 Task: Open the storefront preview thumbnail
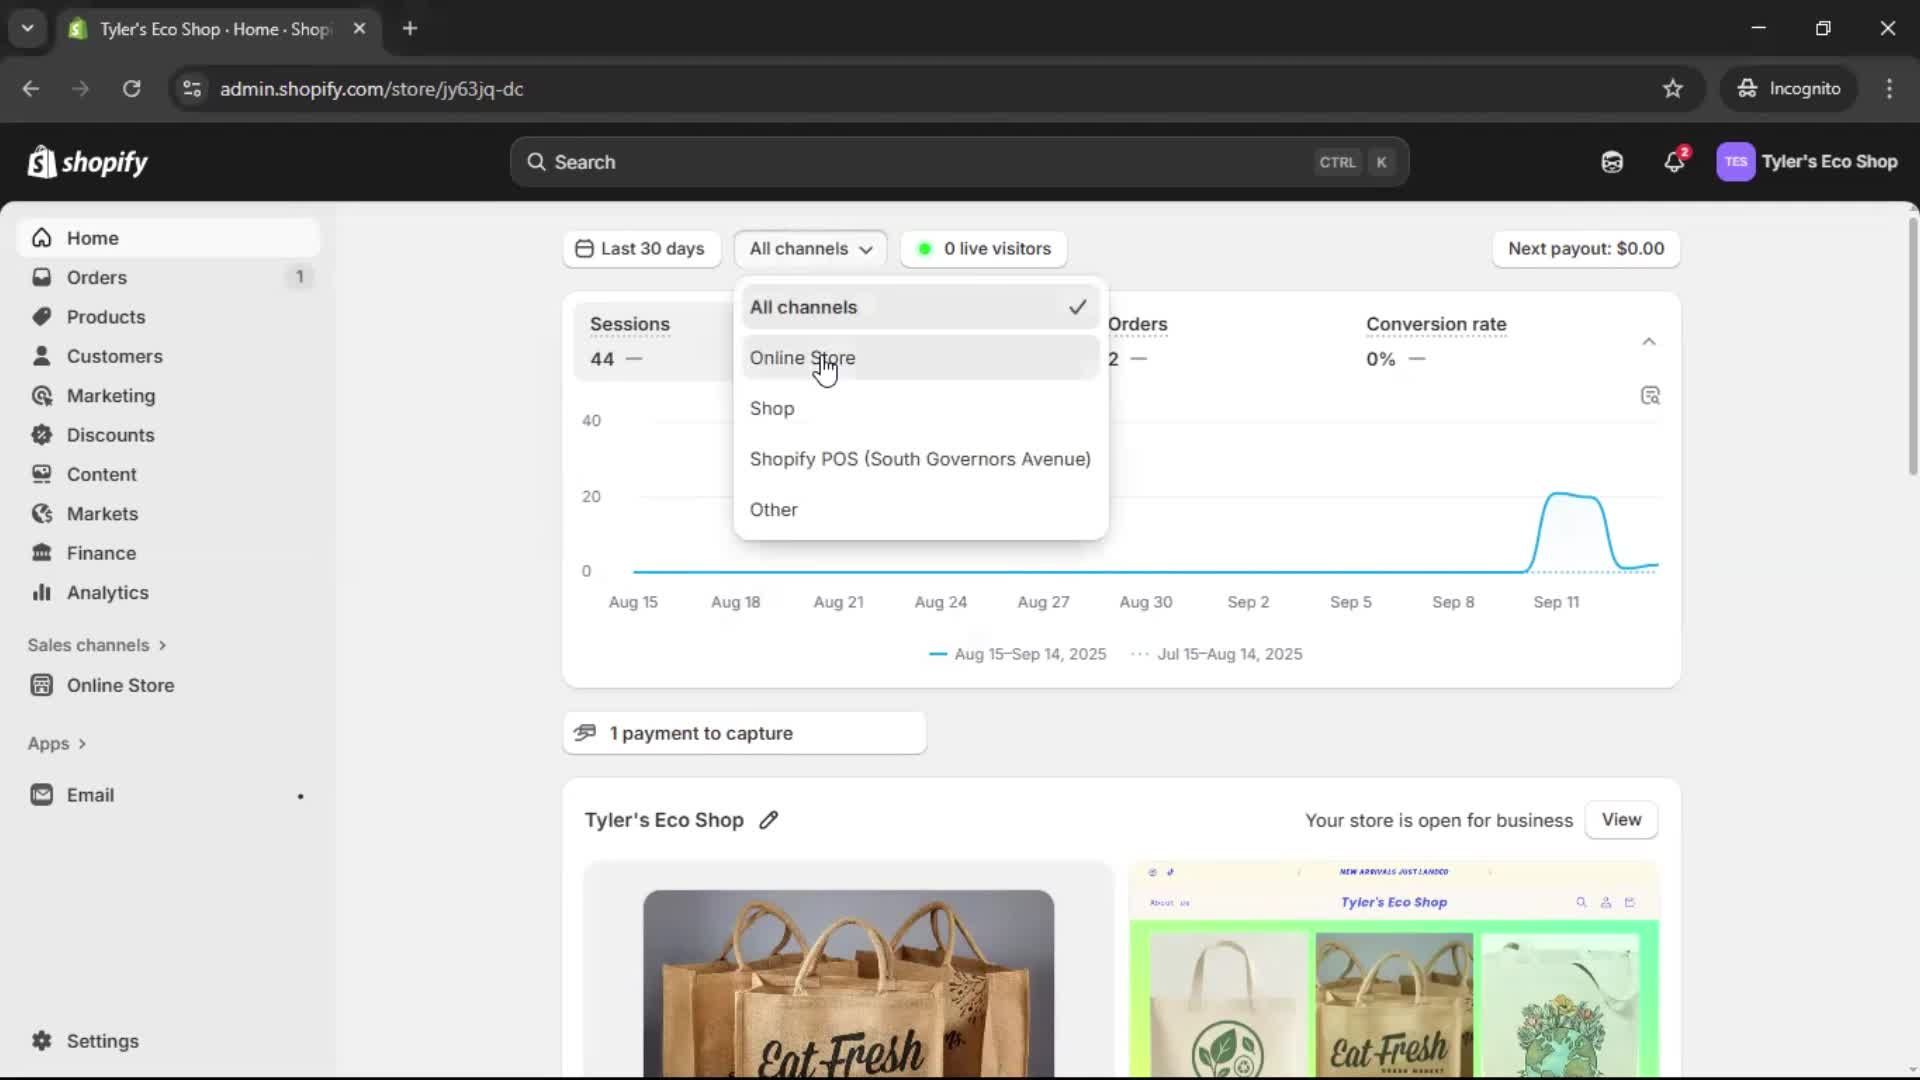pyautogui.click(x=1394, y=970)
